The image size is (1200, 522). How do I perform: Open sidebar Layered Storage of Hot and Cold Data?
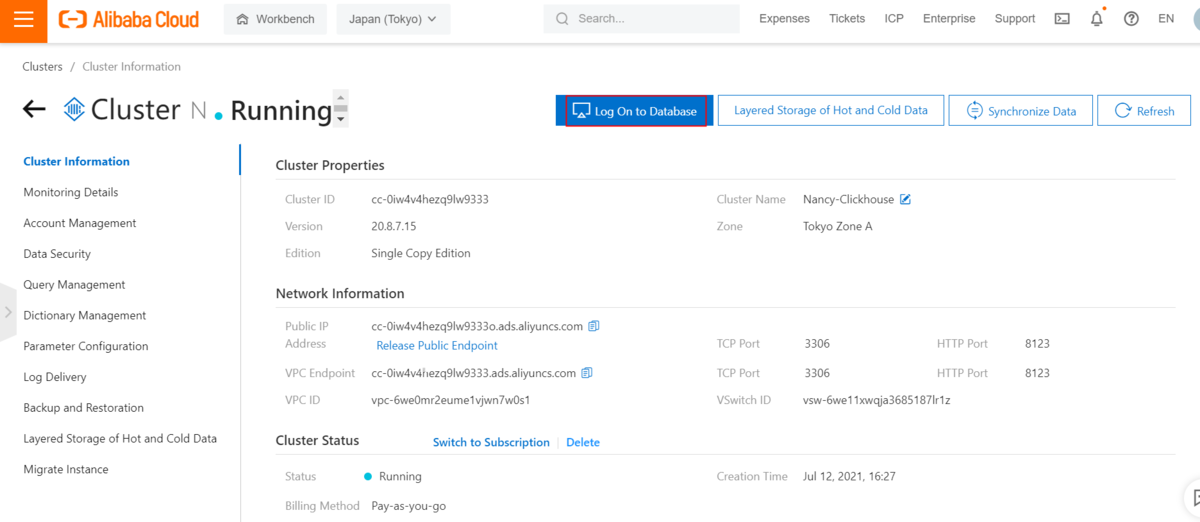120,439
